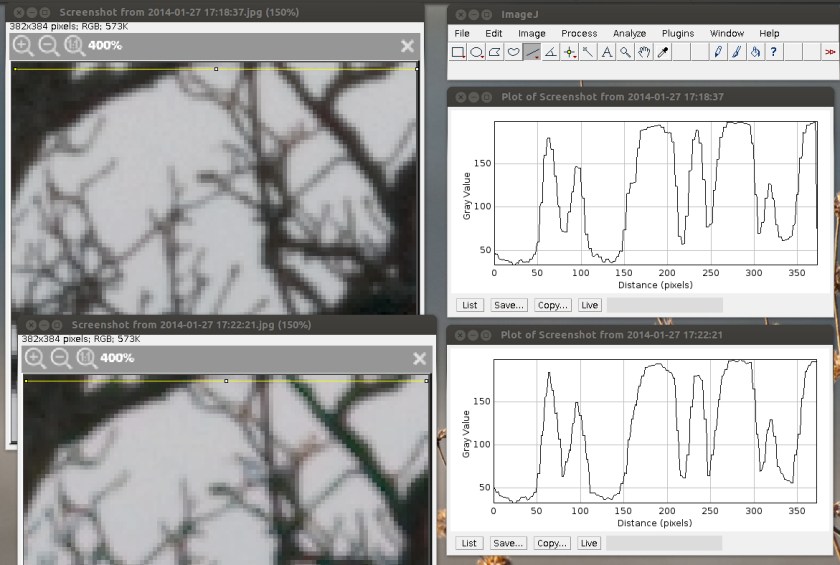Select the Flood Fill bucket tool
840x565 pixels.
tap(754, 52)
